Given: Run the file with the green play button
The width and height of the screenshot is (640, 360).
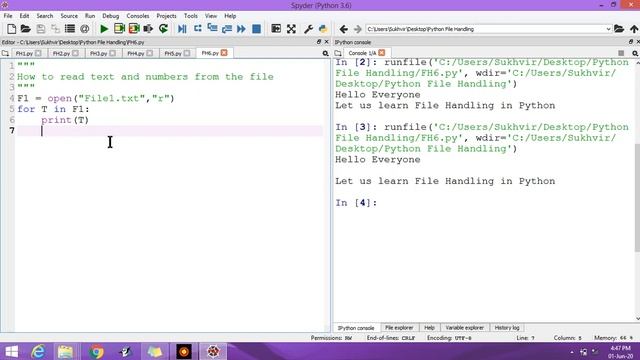Looking at the screenshot, I should (x=104, y=29).
